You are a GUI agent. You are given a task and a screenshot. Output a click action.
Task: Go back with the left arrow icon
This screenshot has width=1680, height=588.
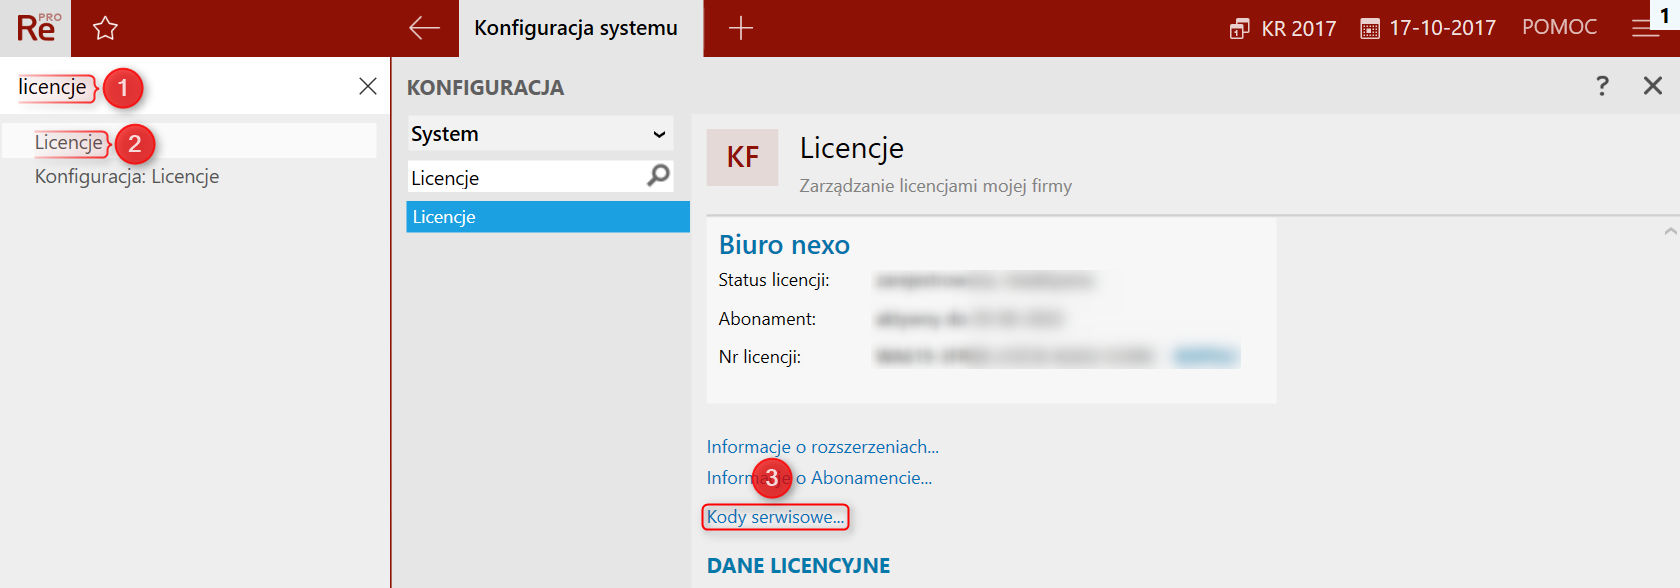point(424,28)
